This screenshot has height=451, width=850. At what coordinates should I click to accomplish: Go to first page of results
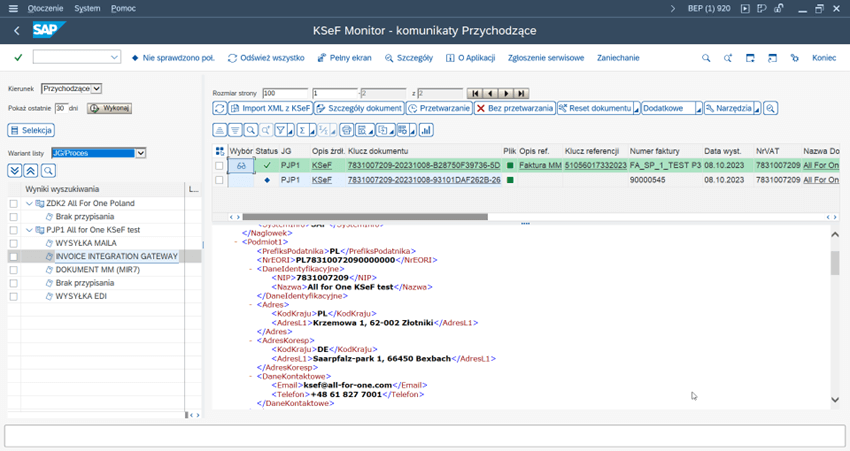[475, 93]
